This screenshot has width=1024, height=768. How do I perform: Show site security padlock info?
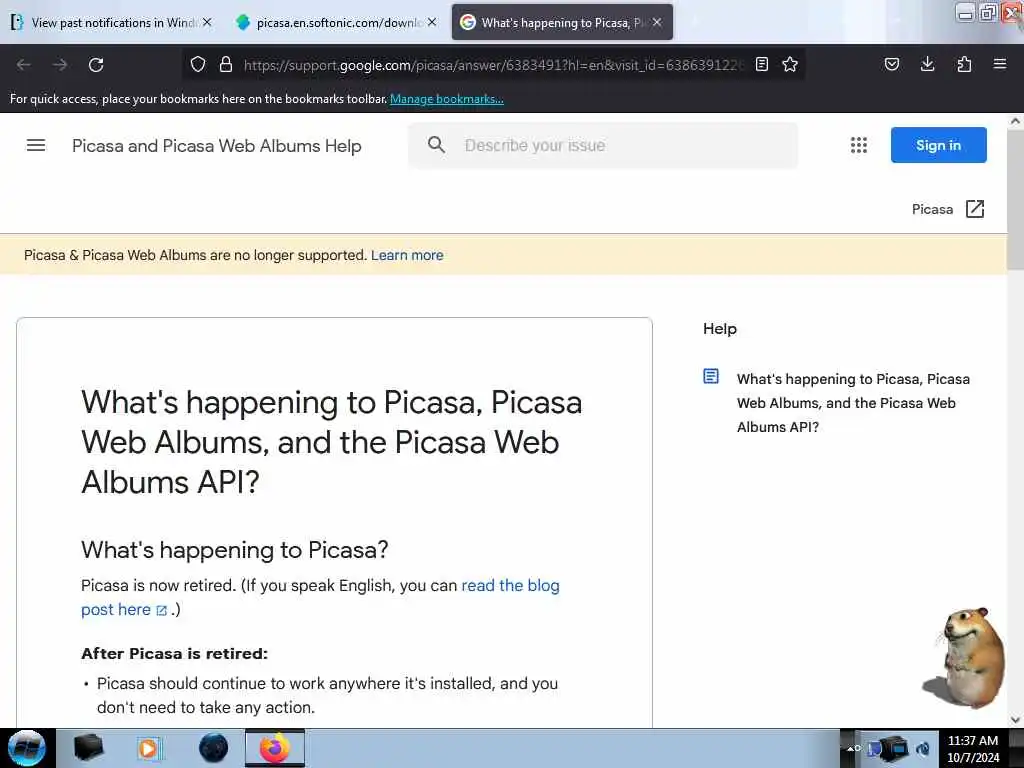point(226,64)
